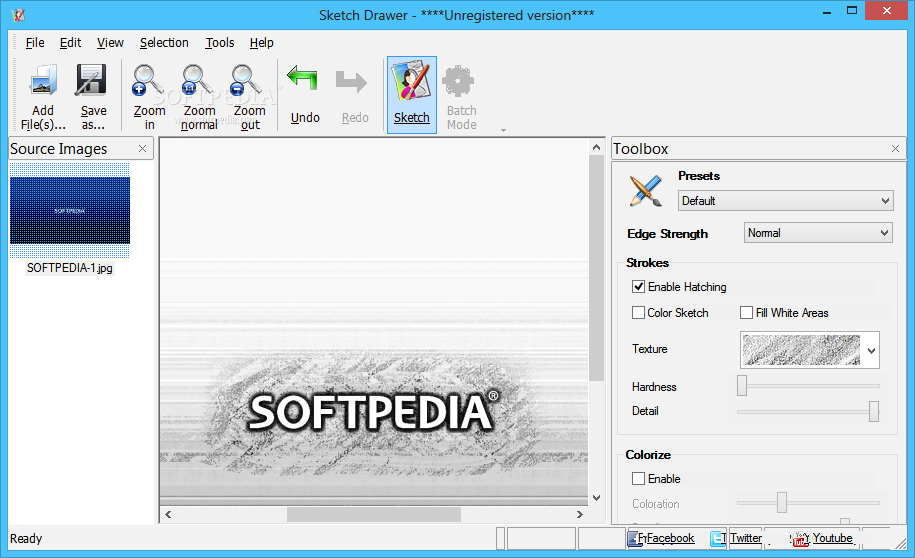Click the Ready status text
The height and width of the screenshot is (558, 915).
click(26, 538)
